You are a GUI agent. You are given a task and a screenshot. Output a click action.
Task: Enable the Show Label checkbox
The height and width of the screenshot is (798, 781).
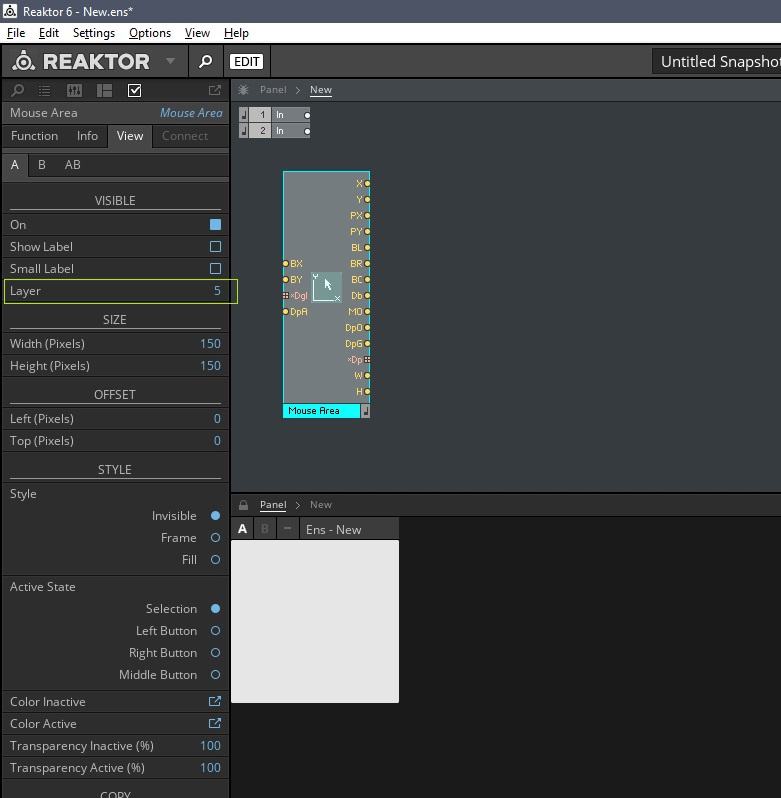[215, 246]
